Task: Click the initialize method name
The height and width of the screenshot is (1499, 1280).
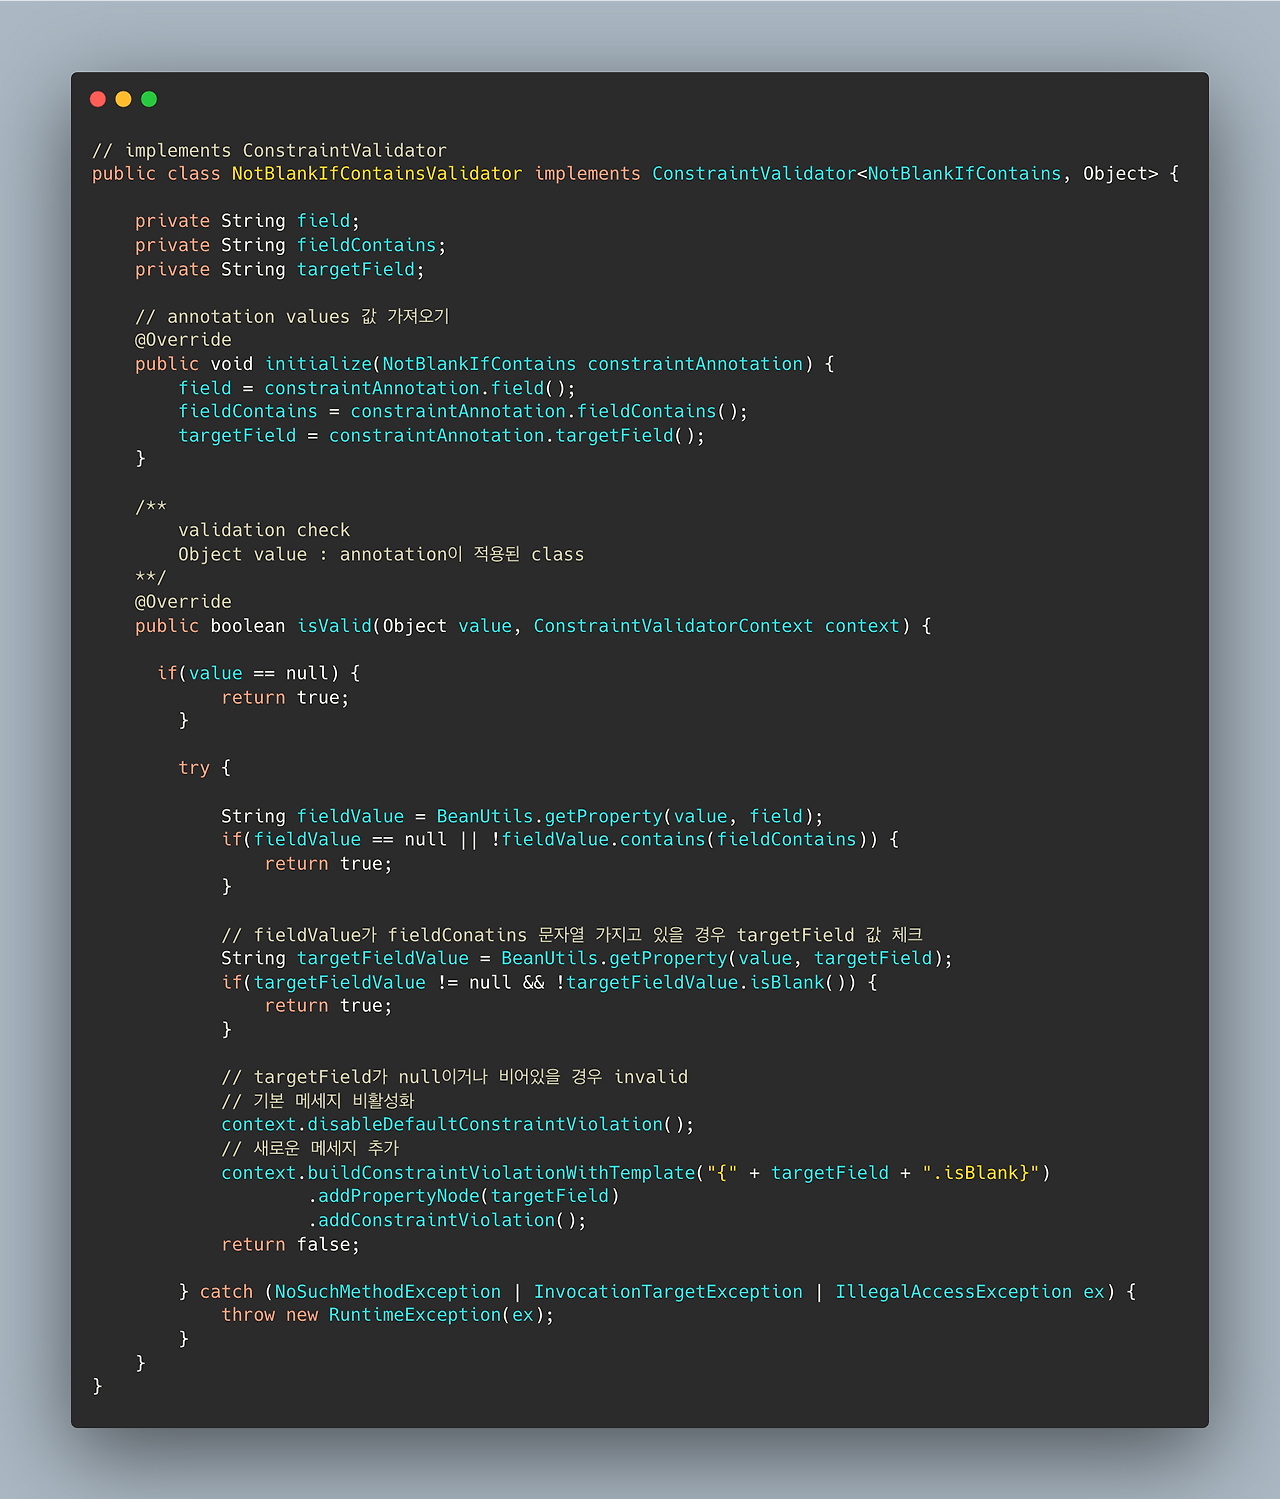Action: (x=318, y=364)
